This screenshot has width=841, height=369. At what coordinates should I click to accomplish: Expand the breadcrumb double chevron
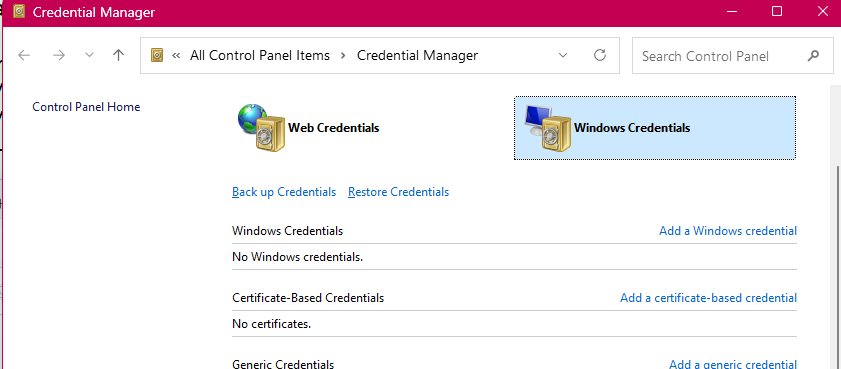click(x=175, y=55)
